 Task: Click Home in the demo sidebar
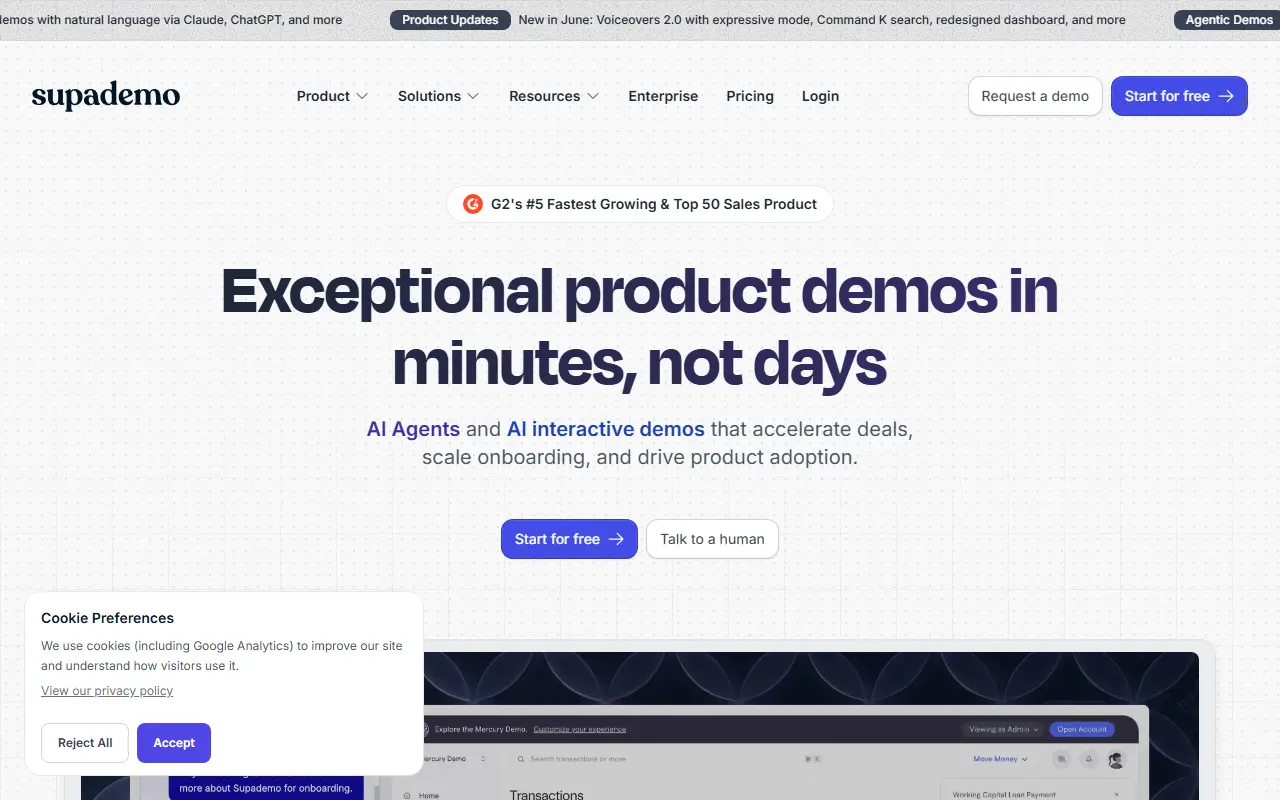(x=428, y=796)
